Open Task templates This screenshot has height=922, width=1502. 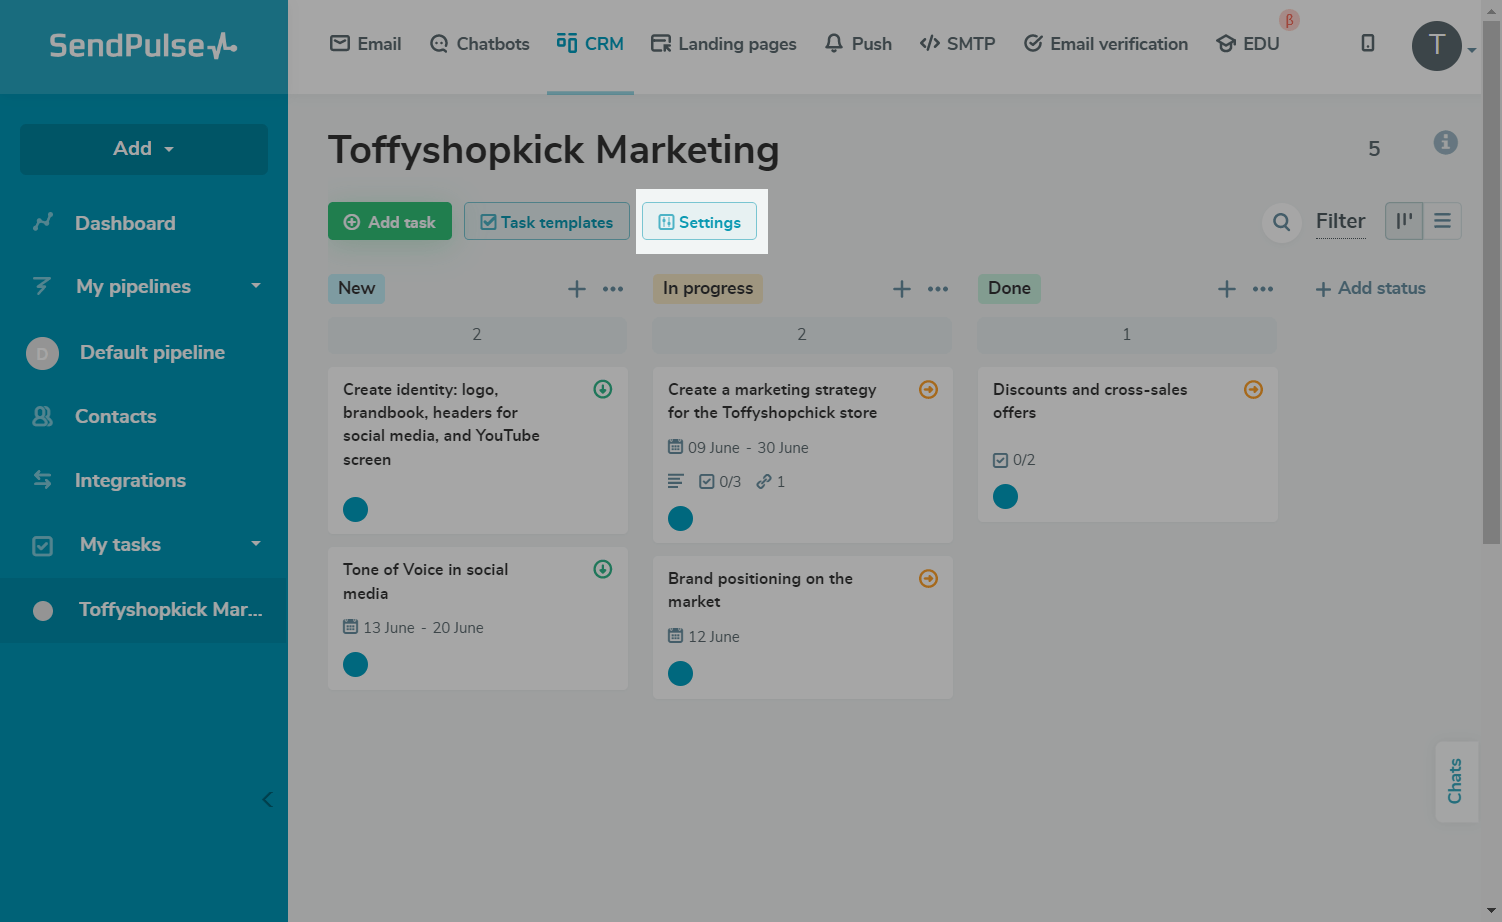[x=547, y=222]
